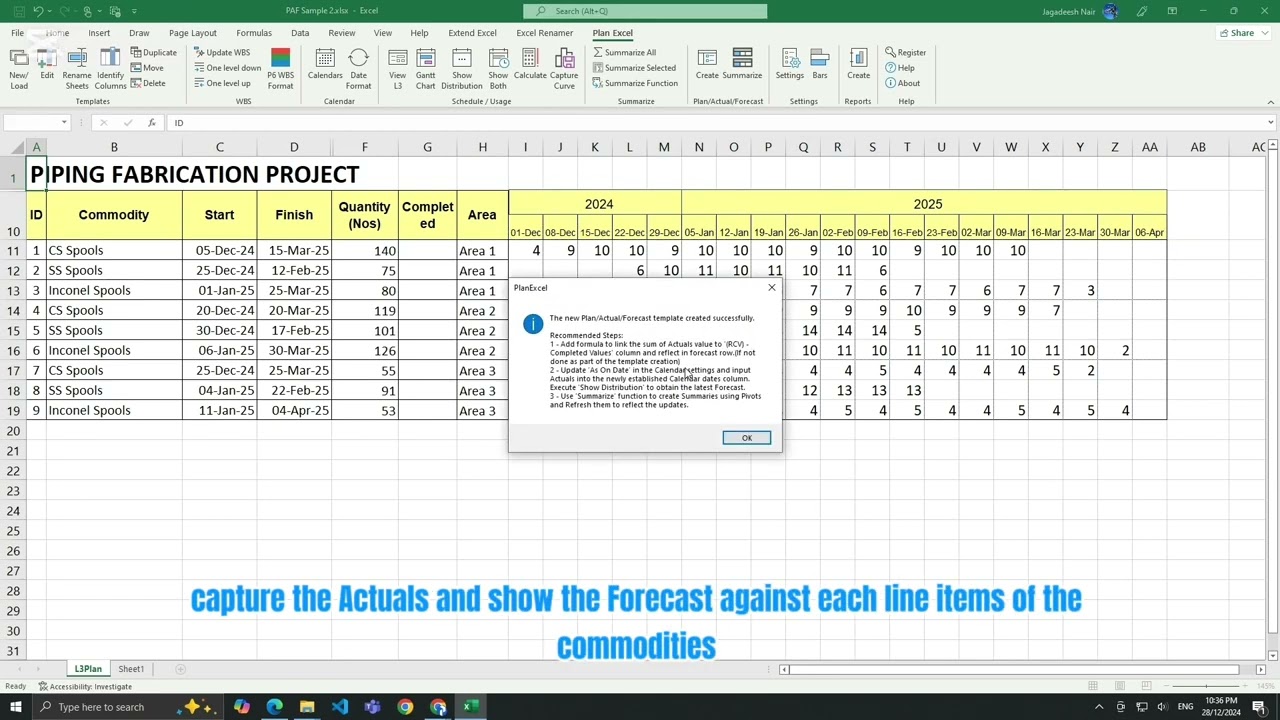Viewport: 1280px width, 720px height.
Task: Click Update WBS
Action: (x=222, y=52)
